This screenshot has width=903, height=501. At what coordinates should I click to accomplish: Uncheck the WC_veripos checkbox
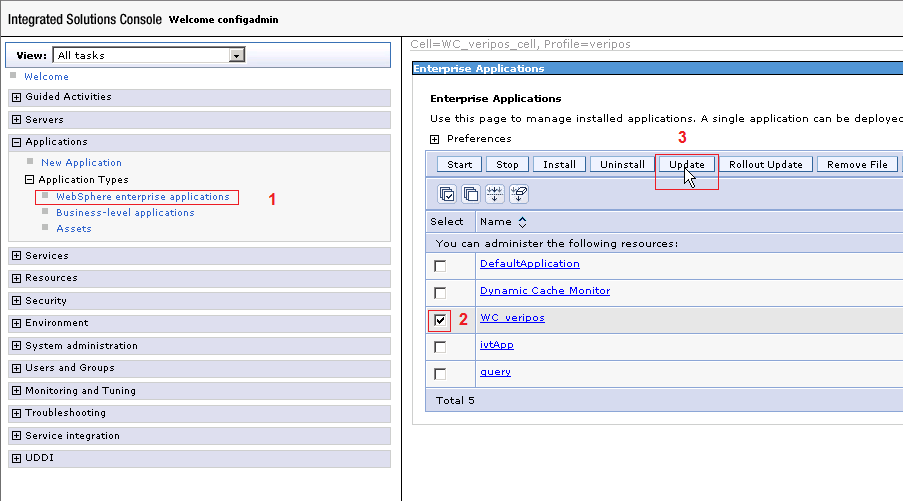[440, 320]
